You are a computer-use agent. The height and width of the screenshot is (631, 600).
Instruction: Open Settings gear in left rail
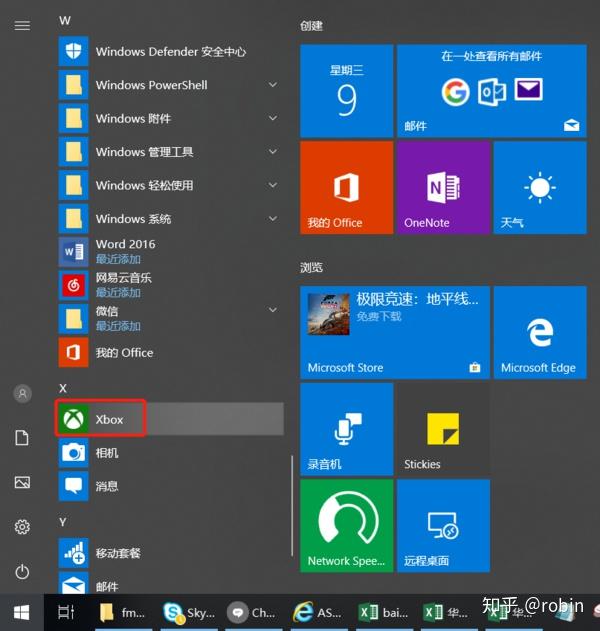coord(22,526)
